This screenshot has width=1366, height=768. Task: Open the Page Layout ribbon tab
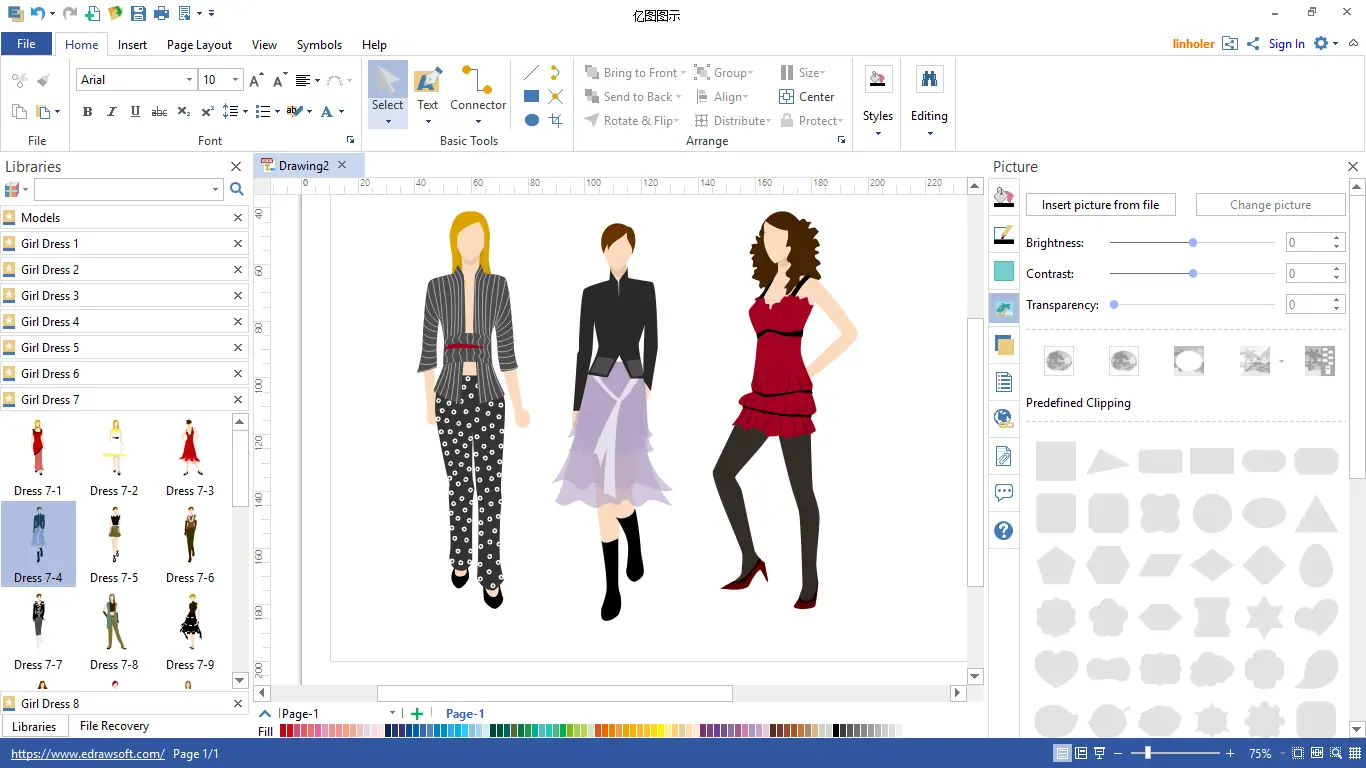(199, 45)
